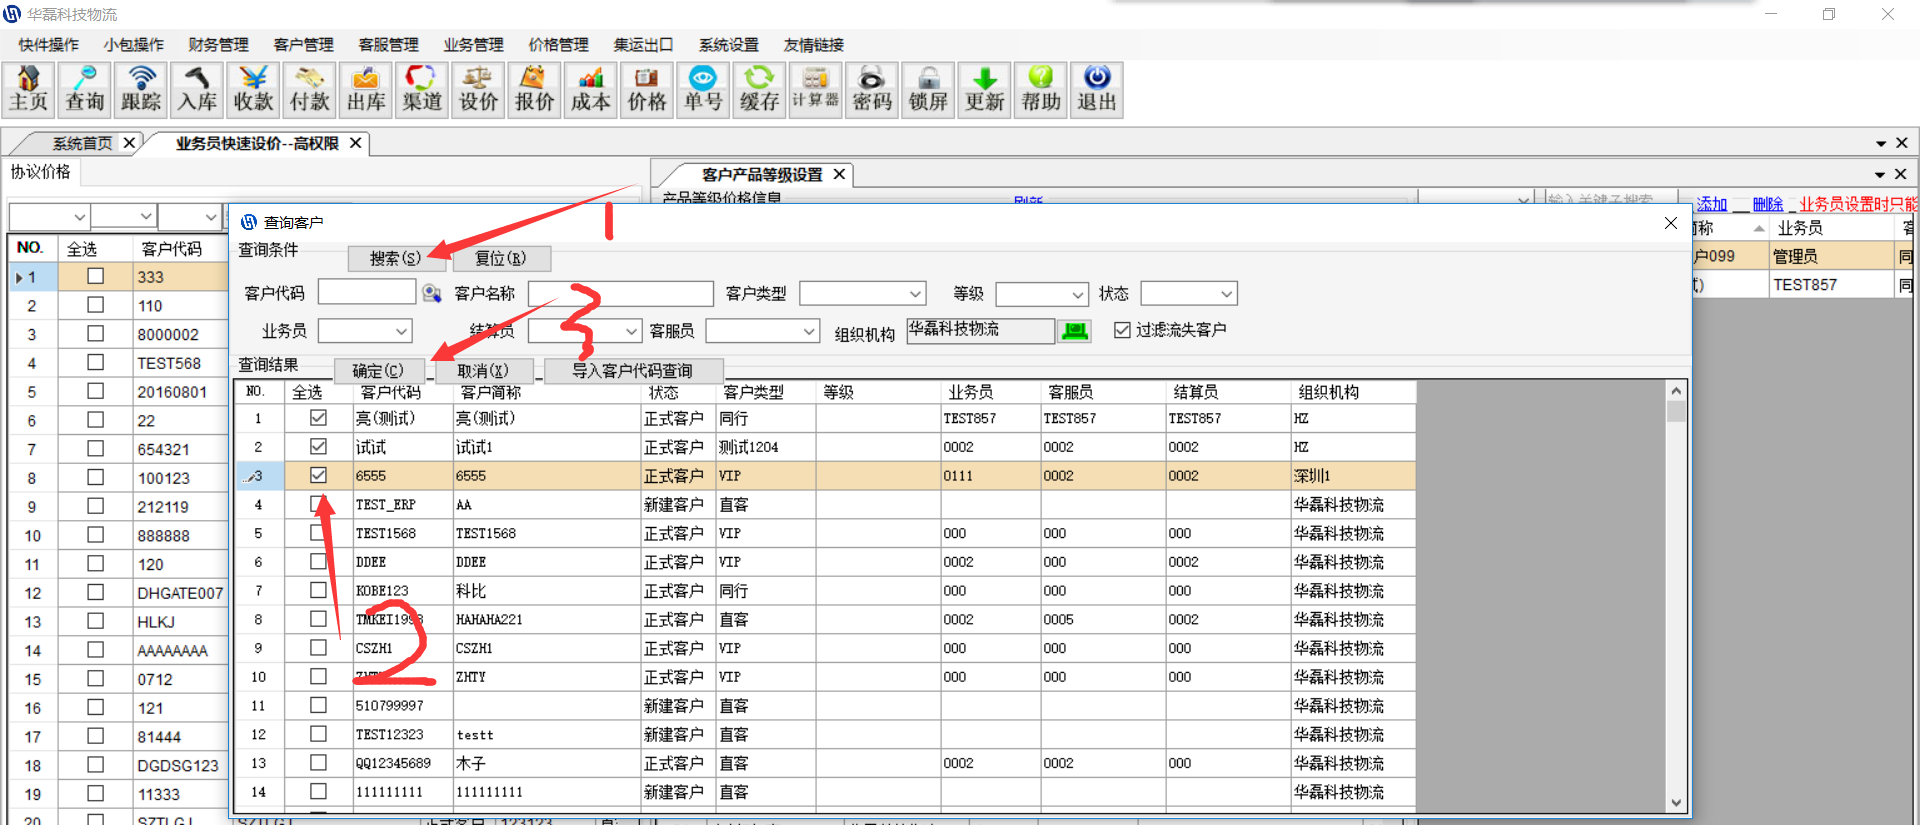Check the TEST_ERP row checkbox

[318, 504]
